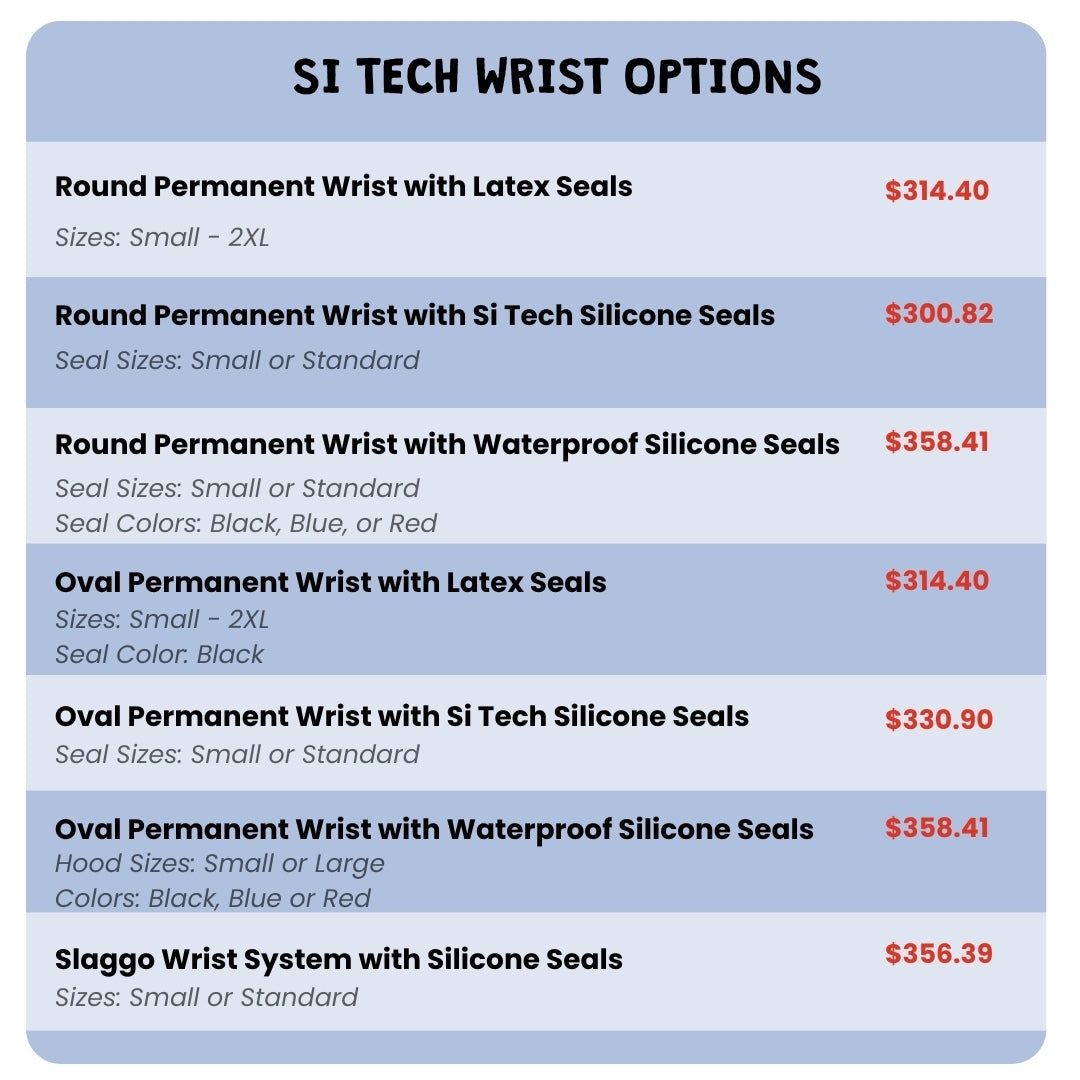The height and width of the screenshot is (1080, 1080).
Task: Click the Seal Color: Black line
Action: (x=159, y=654)
